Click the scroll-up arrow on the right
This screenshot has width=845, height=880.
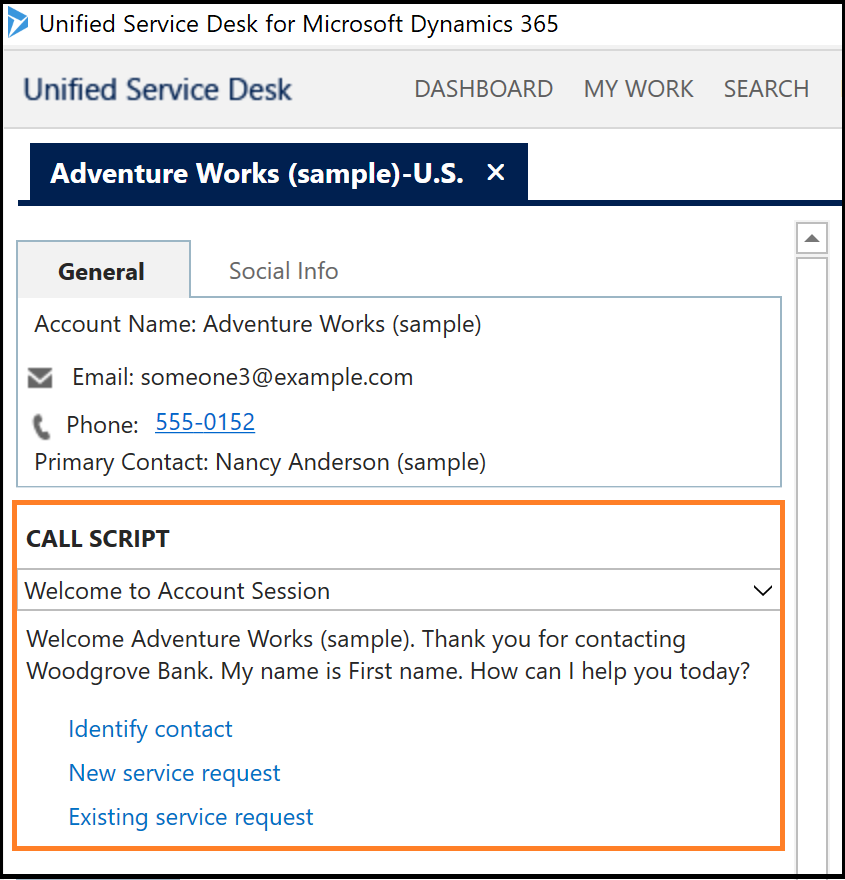812,237
